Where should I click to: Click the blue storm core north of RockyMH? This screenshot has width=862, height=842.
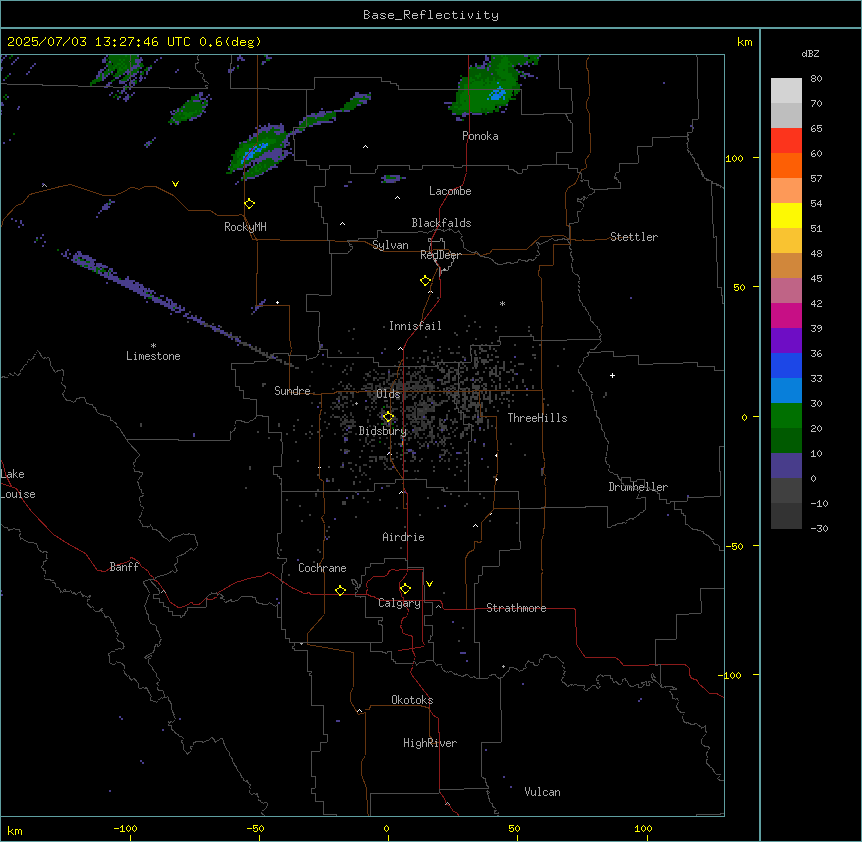point(255,151)
